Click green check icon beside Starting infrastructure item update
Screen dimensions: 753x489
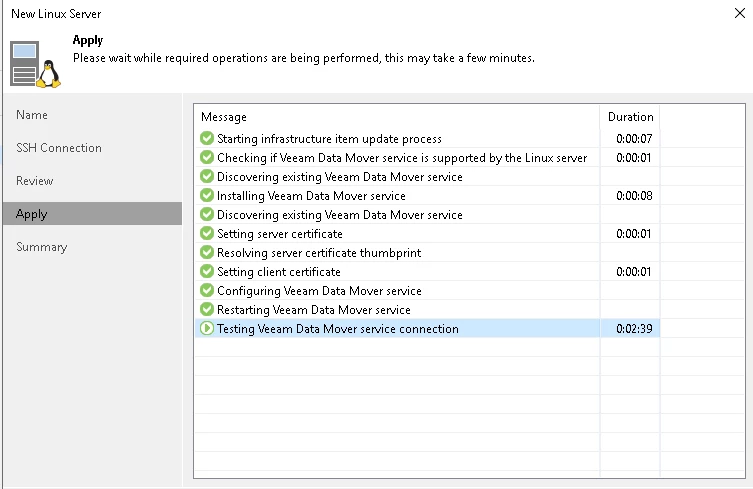[207, 138]
